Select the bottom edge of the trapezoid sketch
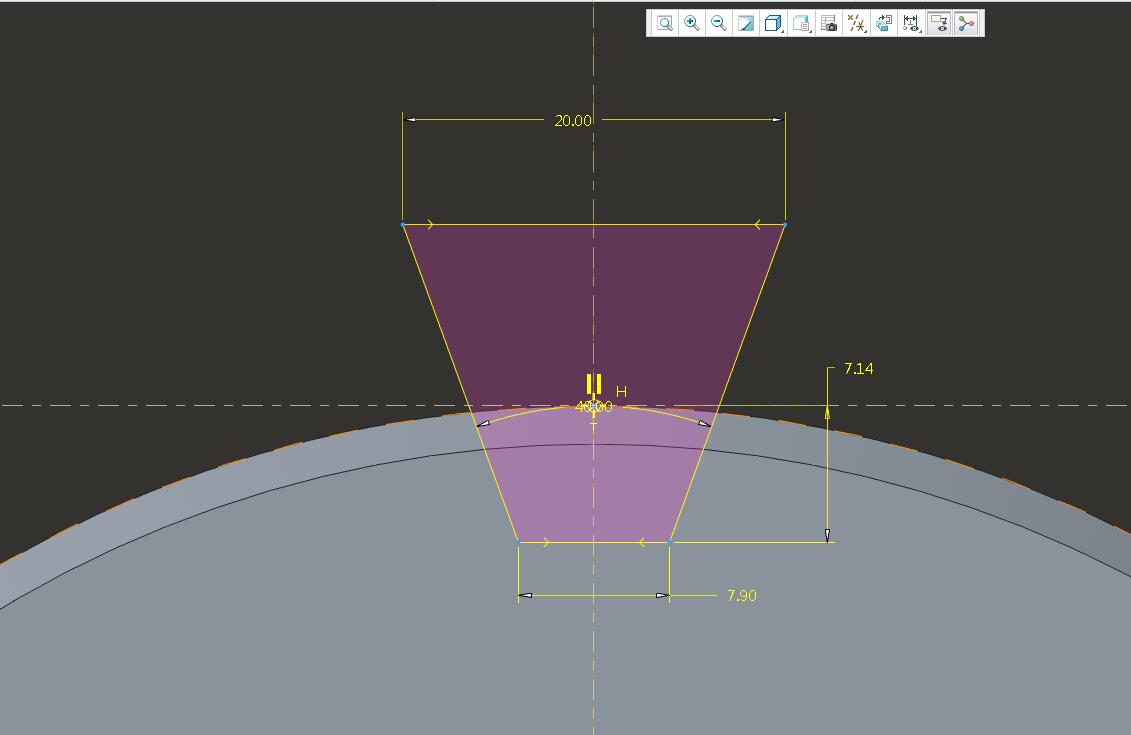 pyautogui.click(x=594, y=542)
